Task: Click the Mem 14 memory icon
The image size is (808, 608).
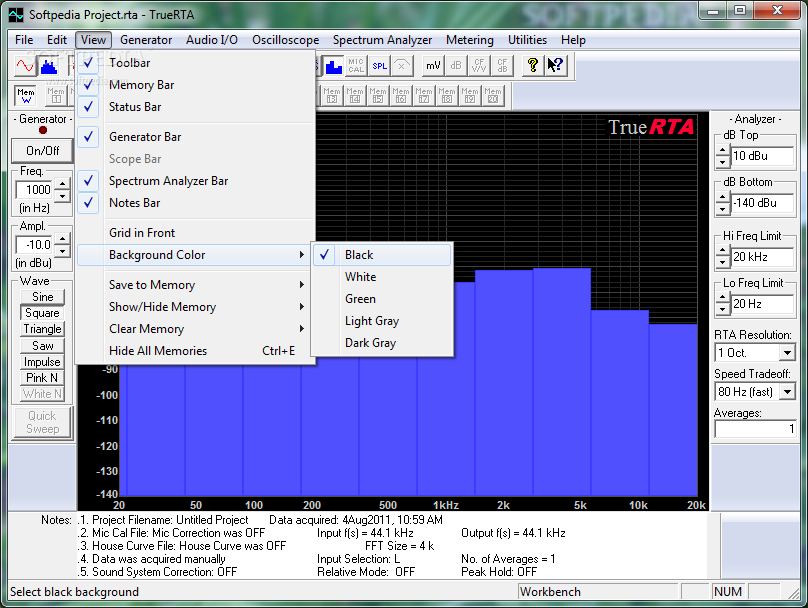Action: click(x=355, y=95)
